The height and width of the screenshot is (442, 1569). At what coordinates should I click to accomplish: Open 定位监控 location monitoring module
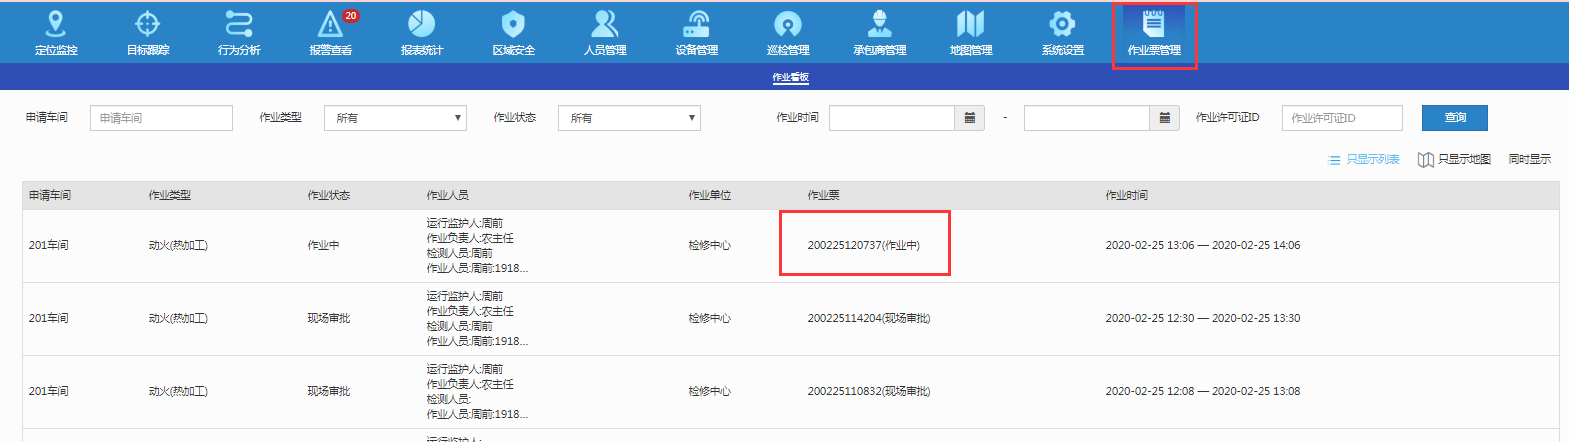tap(56, 32)
